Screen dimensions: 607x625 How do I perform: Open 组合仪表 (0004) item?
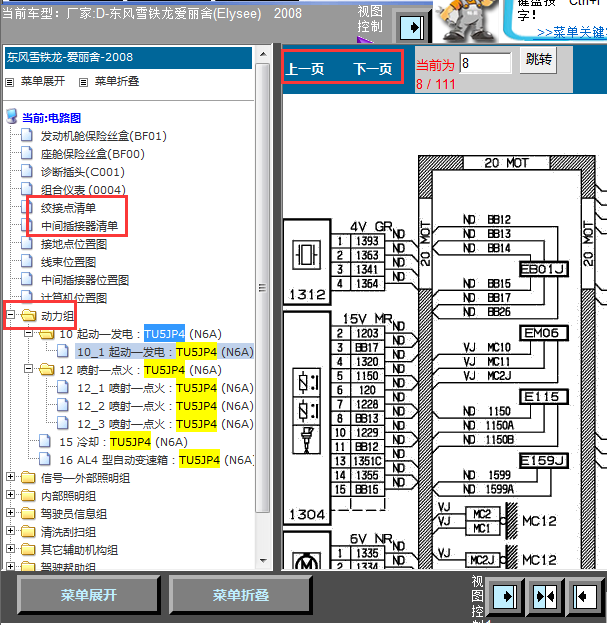pos(83,190)
